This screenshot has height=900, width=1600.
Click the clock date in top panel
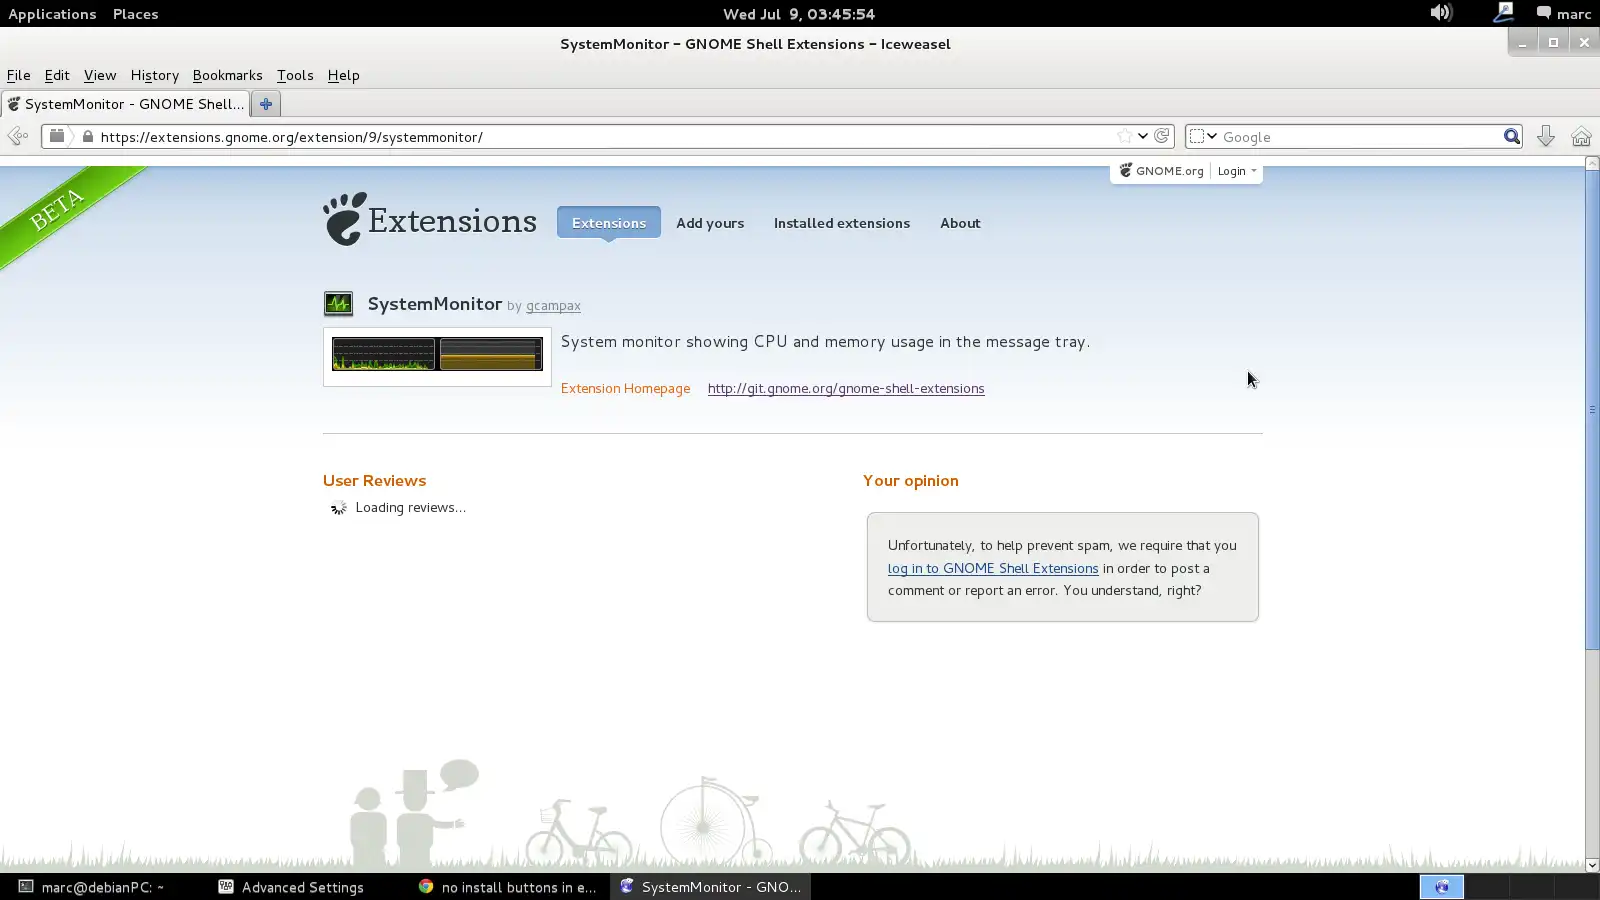click(799, 14)
